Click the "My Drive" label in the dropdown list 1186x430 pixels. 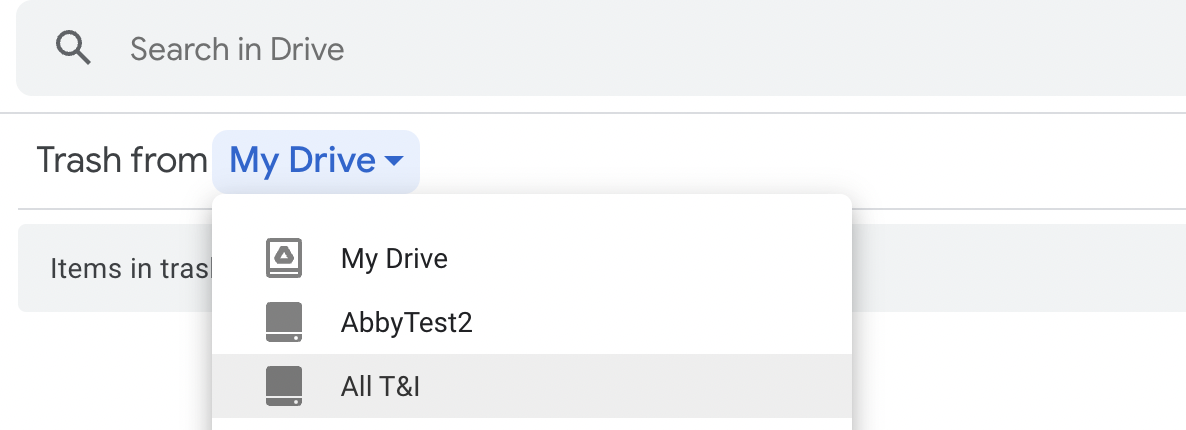point(394,259)
